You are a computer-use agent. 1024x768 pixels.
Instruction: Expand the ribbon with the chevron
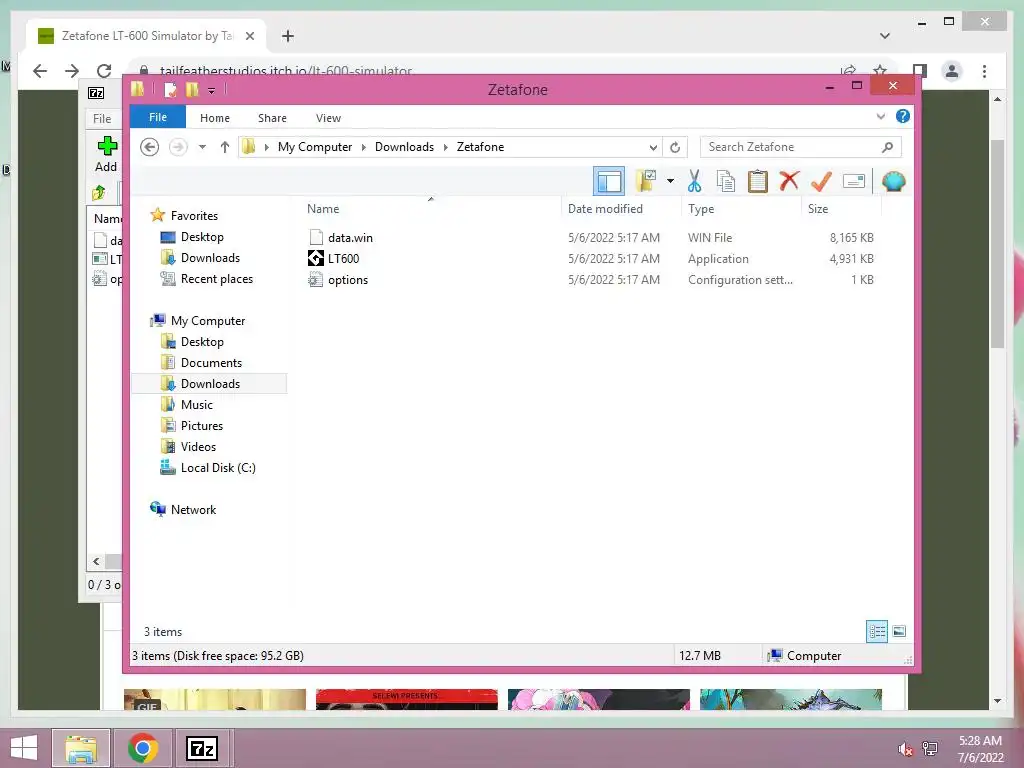click(880, 117)
